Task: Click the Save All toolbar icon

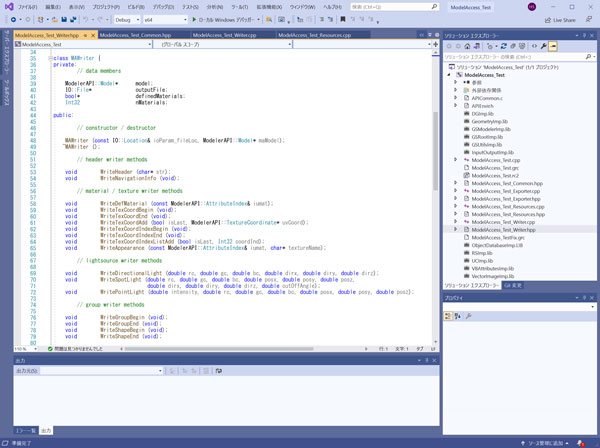Action: click(75, 19)
